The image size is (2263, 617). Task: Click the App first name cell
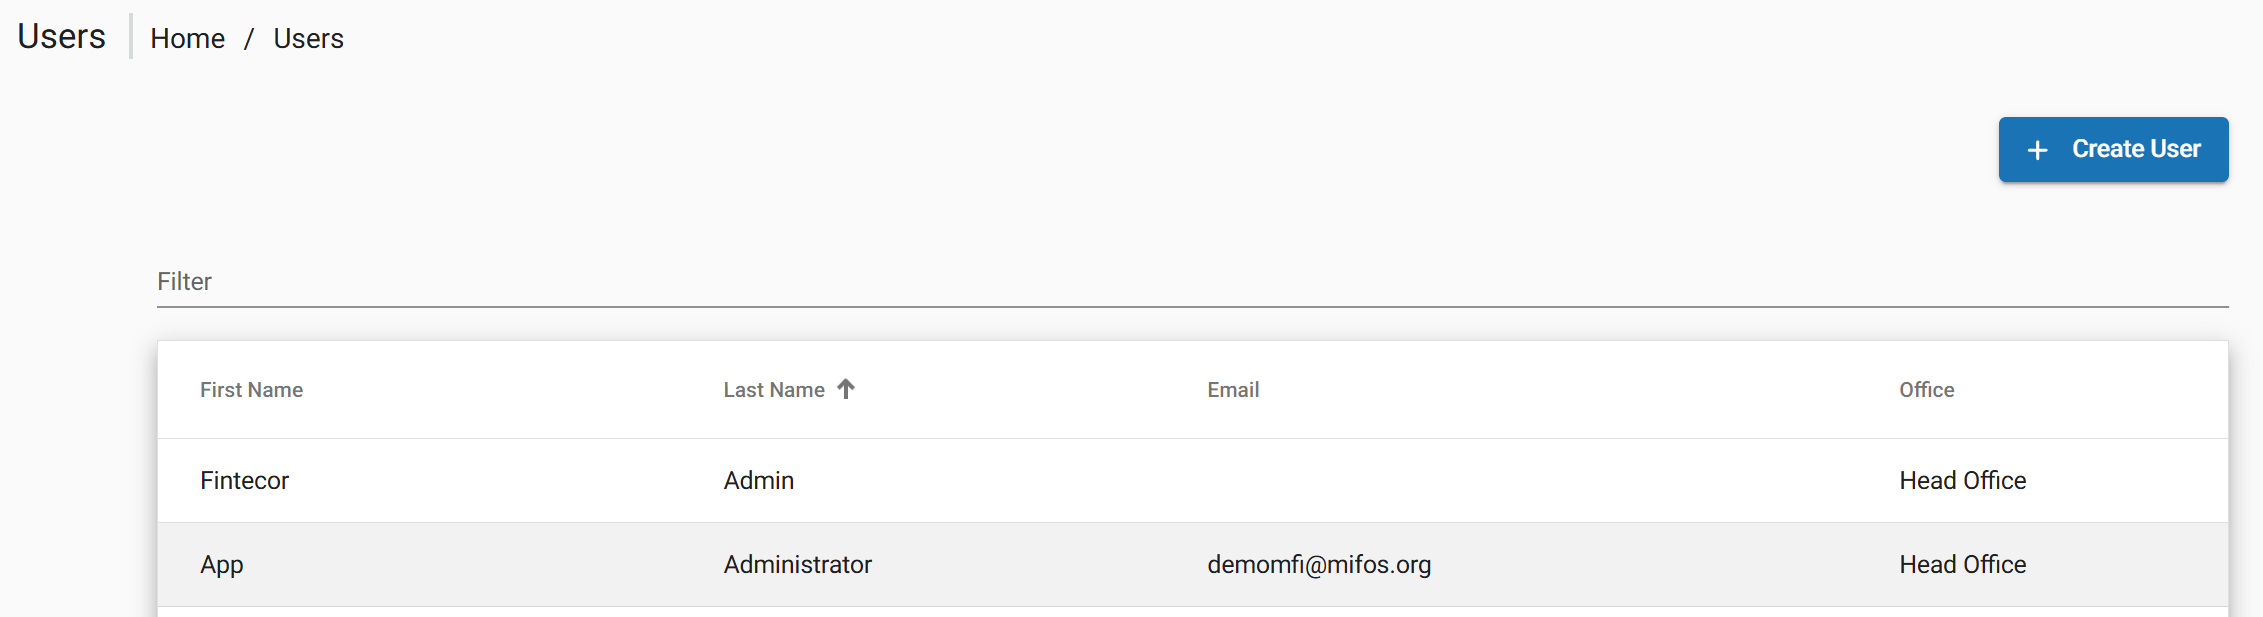pos(222,565)
